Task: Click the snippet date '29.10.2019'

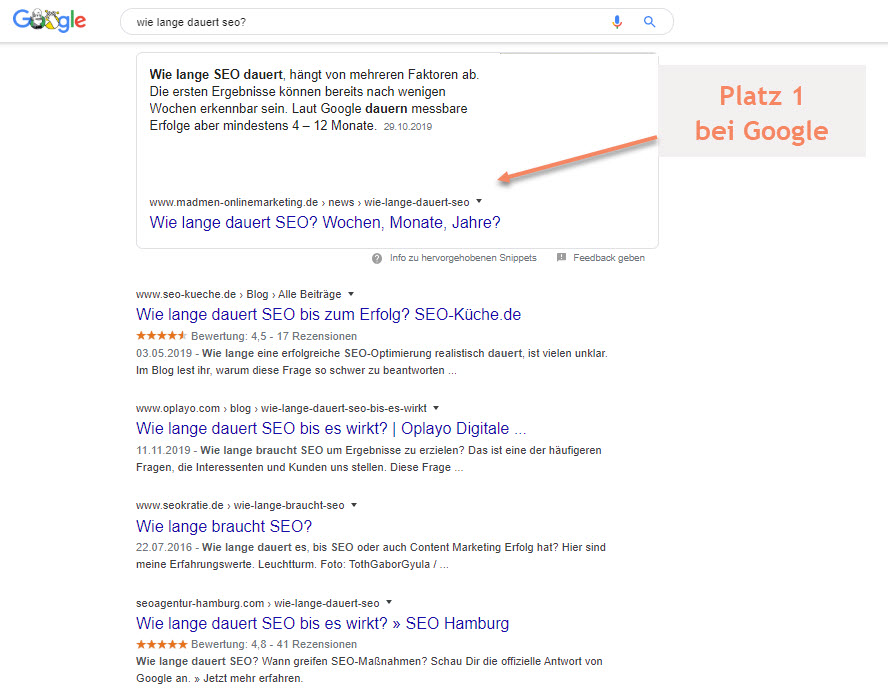Action: [408, 127]
